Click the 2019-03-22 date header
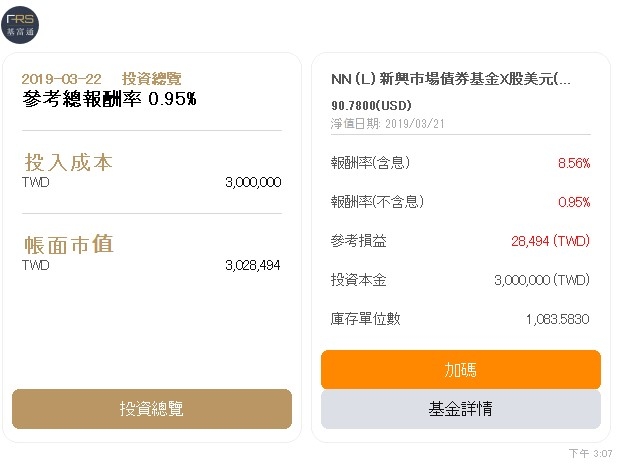 [x=62, y=79]
